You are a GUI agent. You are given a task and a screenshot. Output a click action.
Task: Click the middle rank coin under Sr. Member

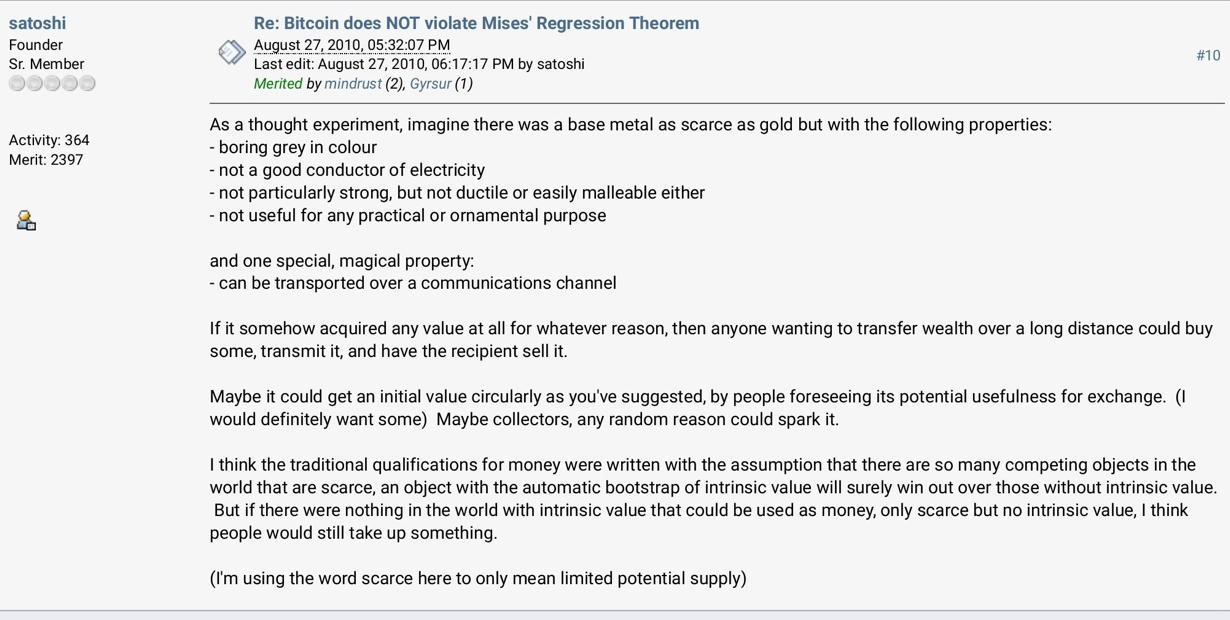[x=52, y=84]
